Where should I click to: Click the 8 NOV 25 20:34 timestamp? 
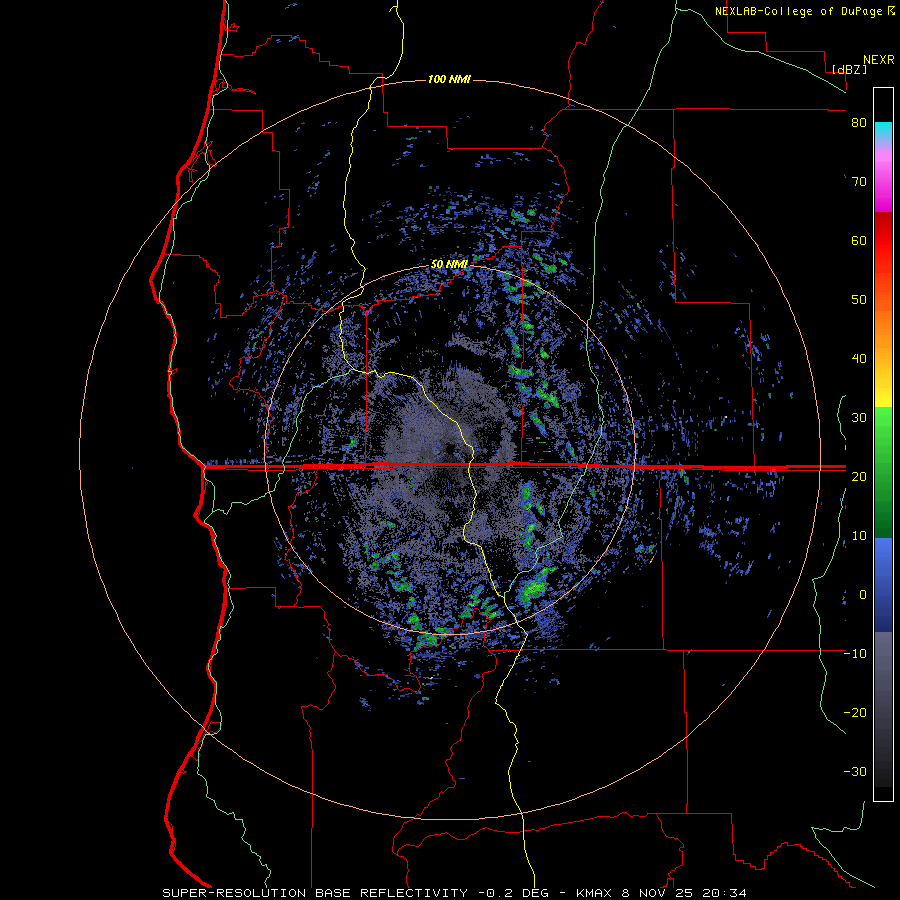tap(684, 893)
